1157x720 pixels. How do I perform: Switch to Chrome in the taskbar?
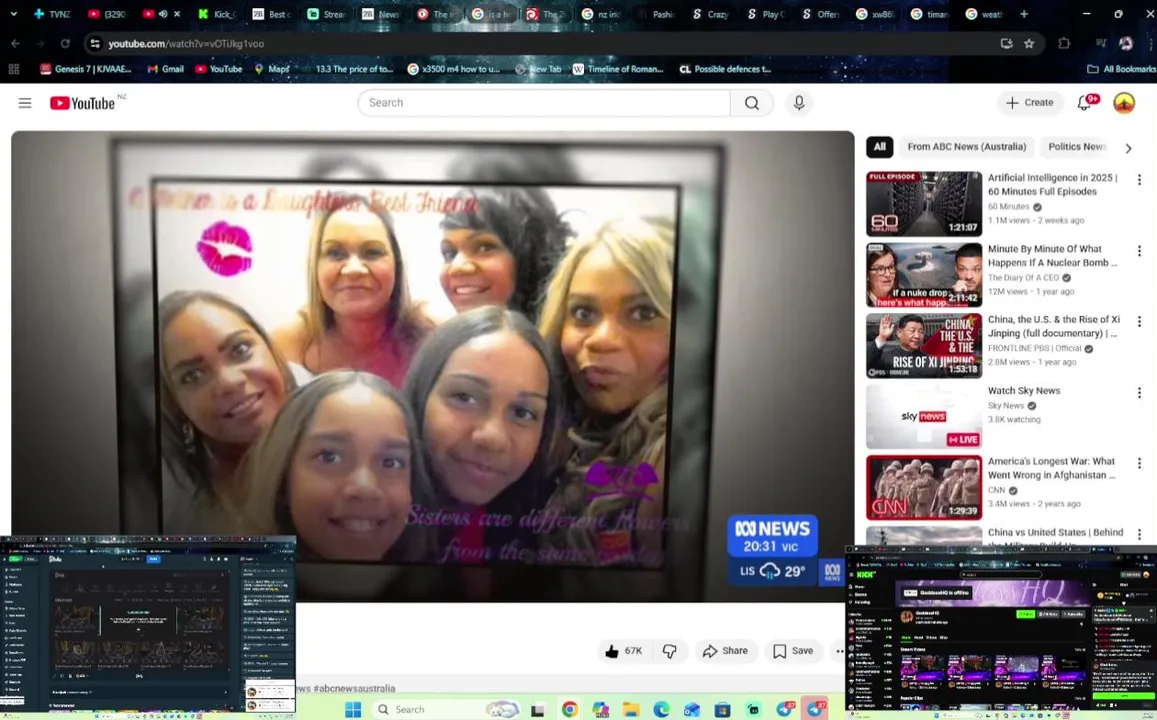569,709
